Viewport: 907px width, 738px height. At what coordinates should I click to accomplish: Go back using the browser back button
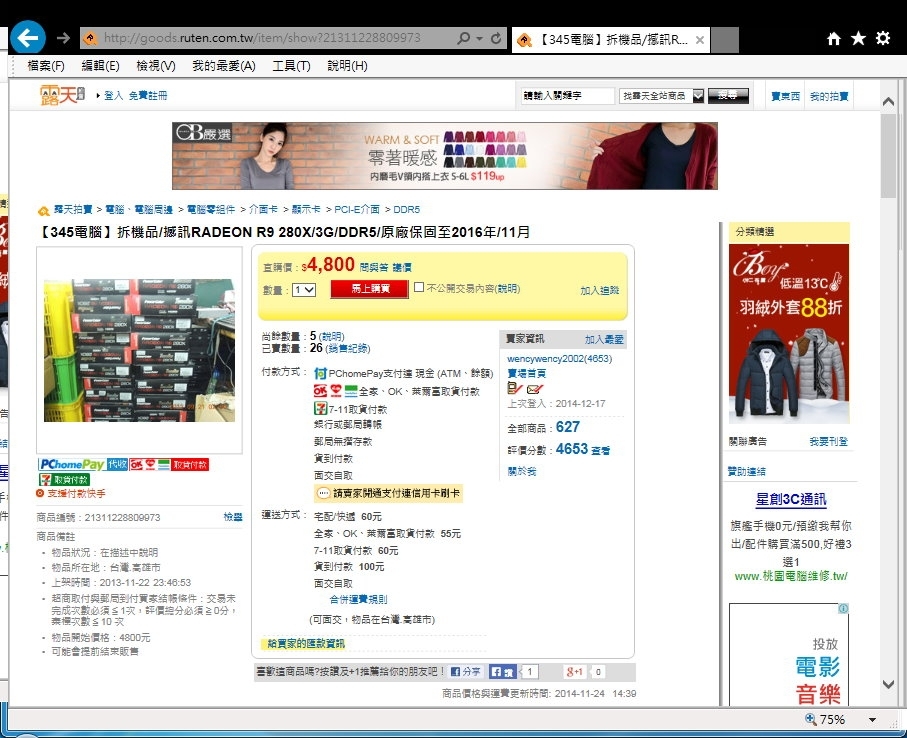[28, 38]
